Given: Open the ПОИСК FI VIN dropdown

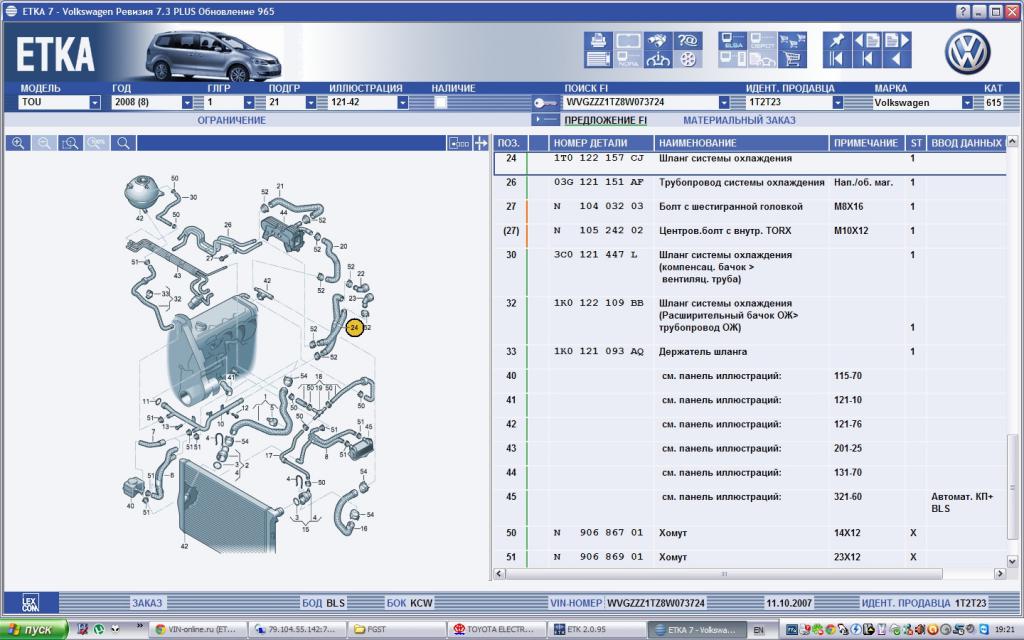Looking at the screenshot, I should 724,103.
